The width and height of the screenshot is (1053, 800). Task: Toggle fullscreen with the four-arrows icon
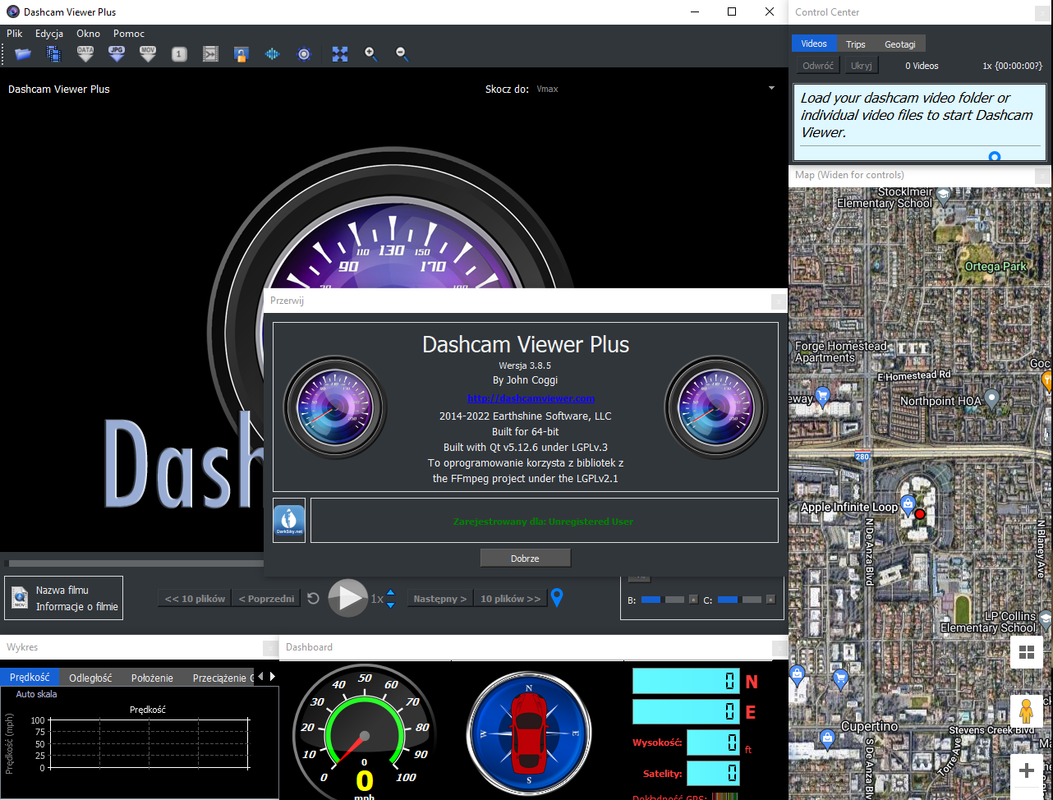pos(340,54)
